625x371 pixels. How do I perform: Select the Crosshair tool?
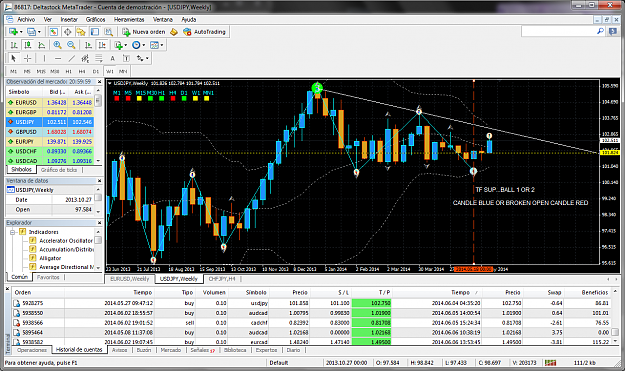point(27,58)
